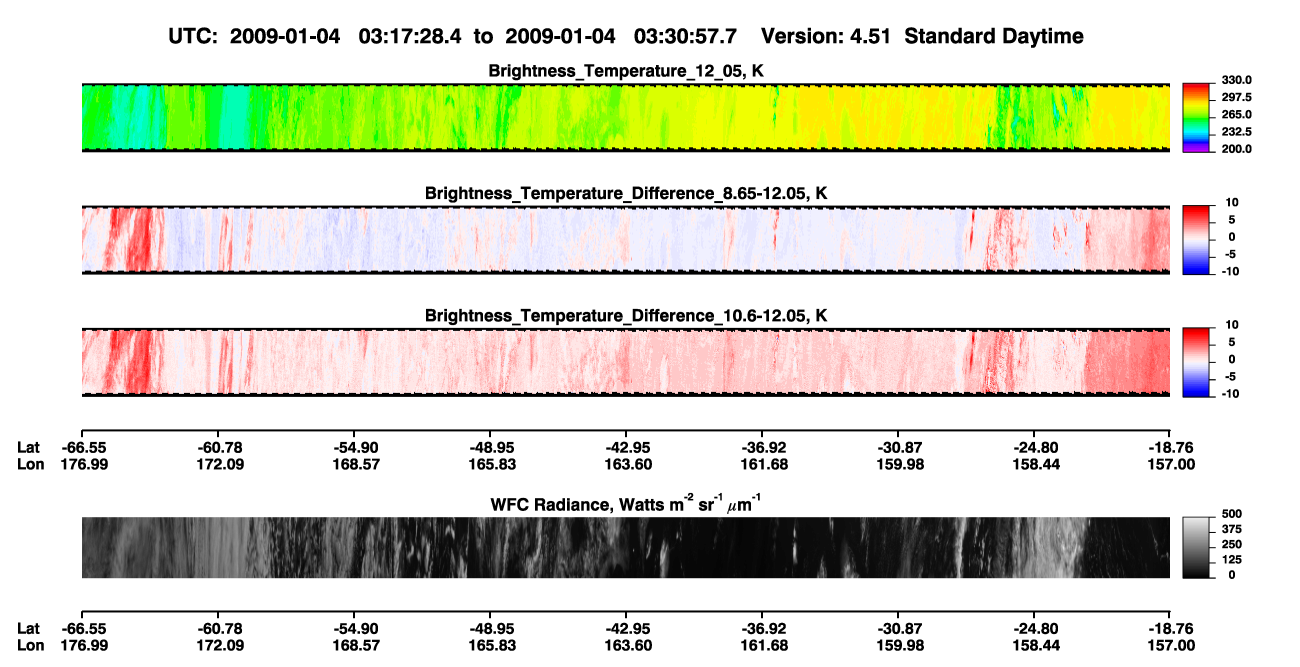The image size is (1300, 667).
Task: Click the 10.6-12.05 difference color scale bar
Action: (1196, 362)
